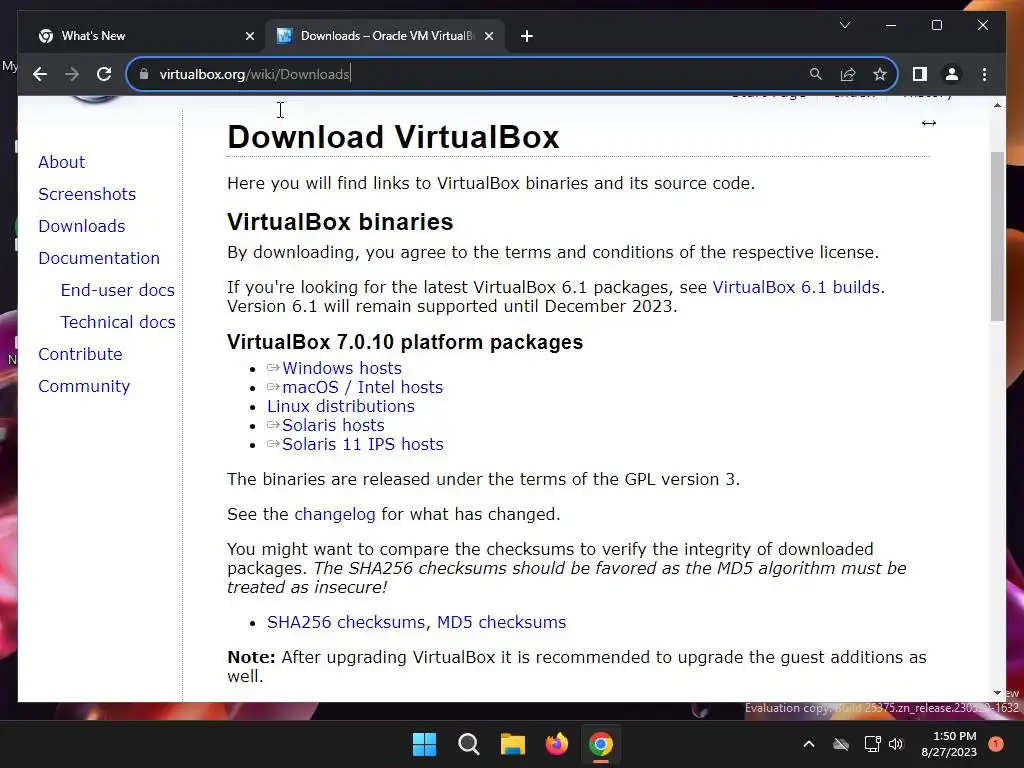
Task: Follow the VirtualBox 6.1 builds link
Action: 796,287
